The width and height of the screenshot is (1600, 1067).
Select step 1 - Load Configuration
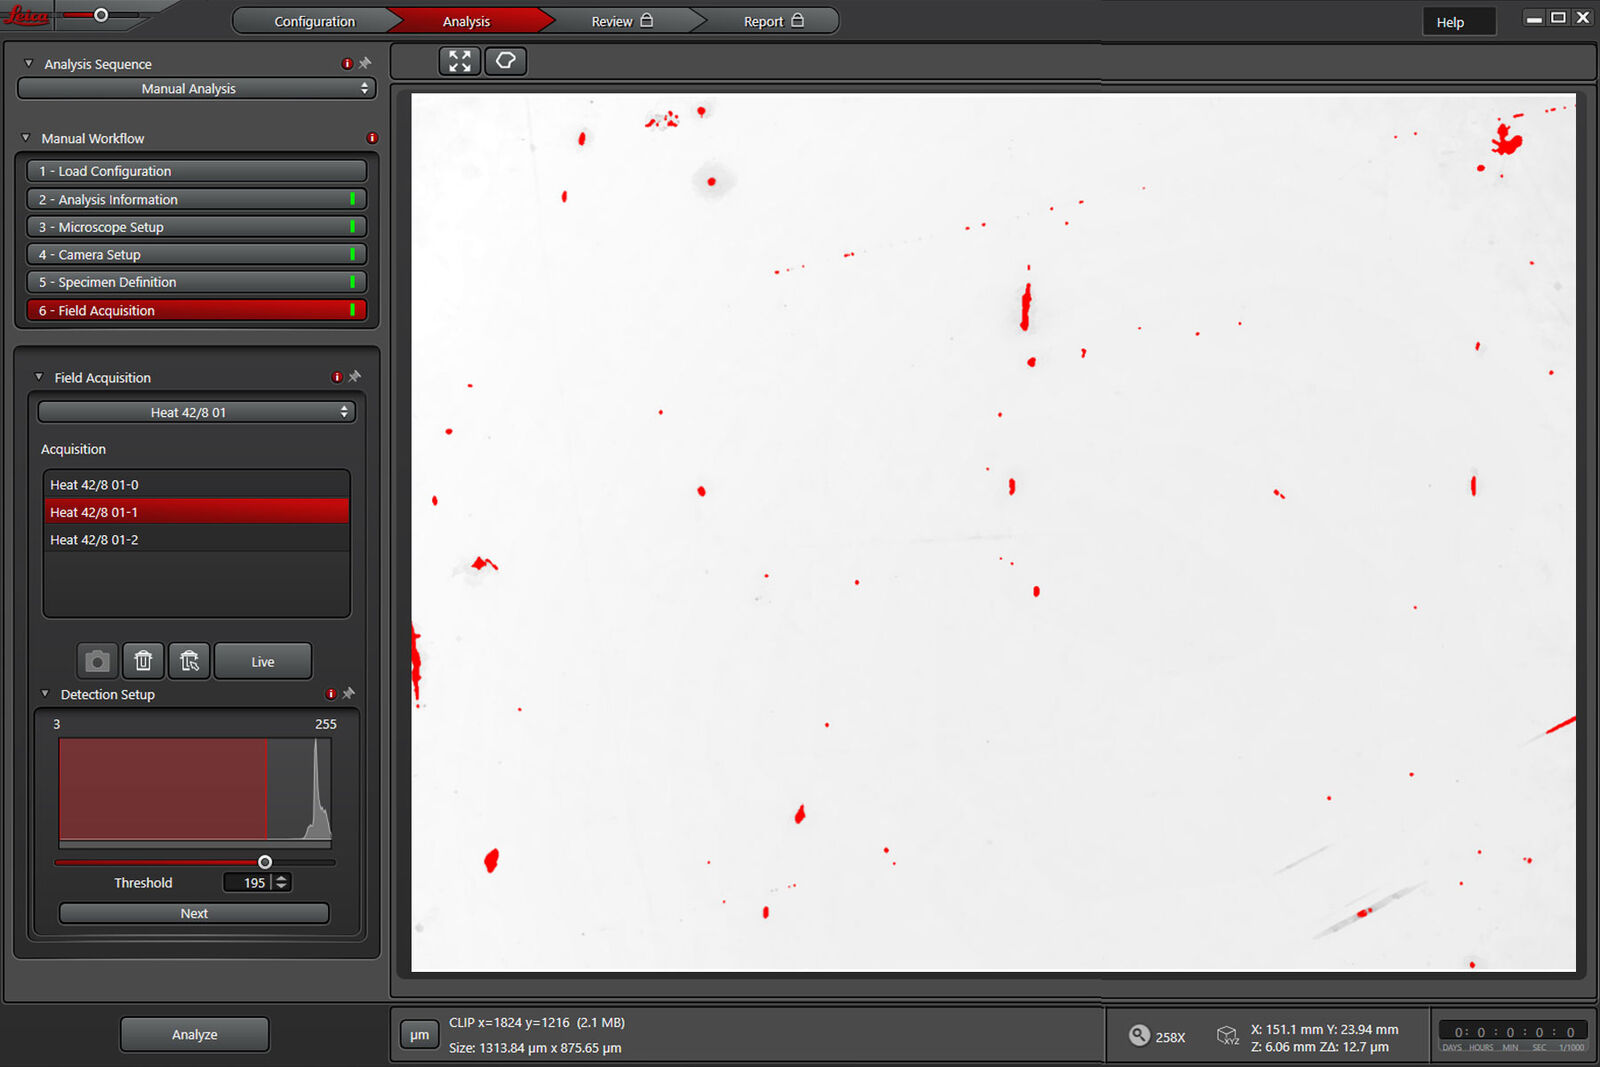click(197, 171)
